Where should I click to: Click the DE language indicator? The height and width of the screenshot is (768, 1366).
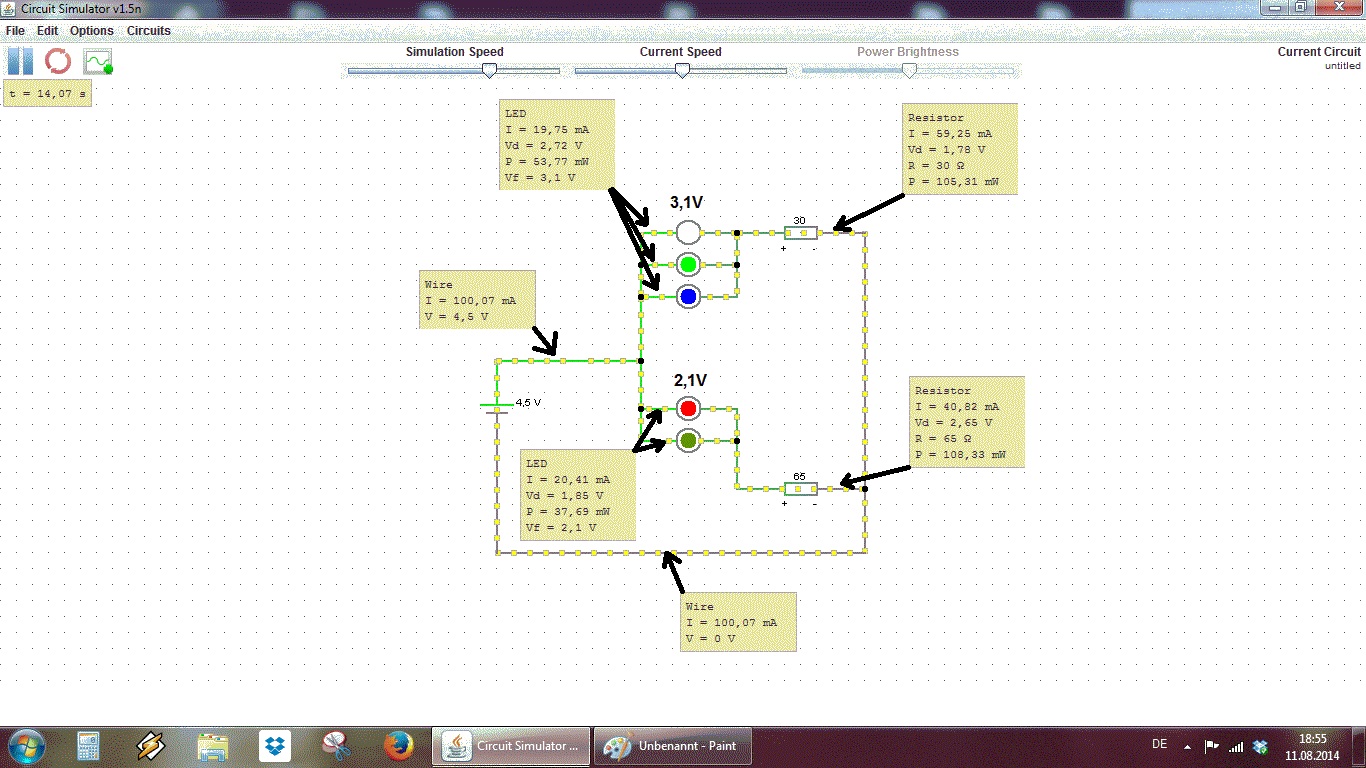coord(1160,744)
